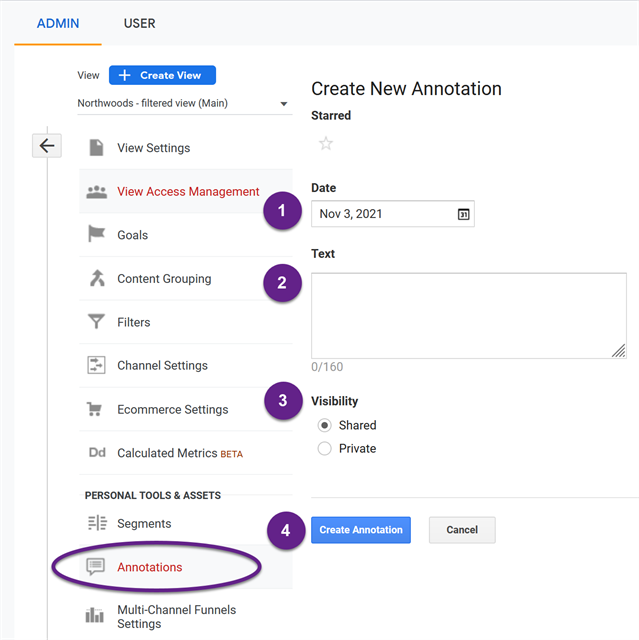The width and height of the screenshot is (639, 640).
Task: Click the View Access Management people icon
Action: (97, 192)
